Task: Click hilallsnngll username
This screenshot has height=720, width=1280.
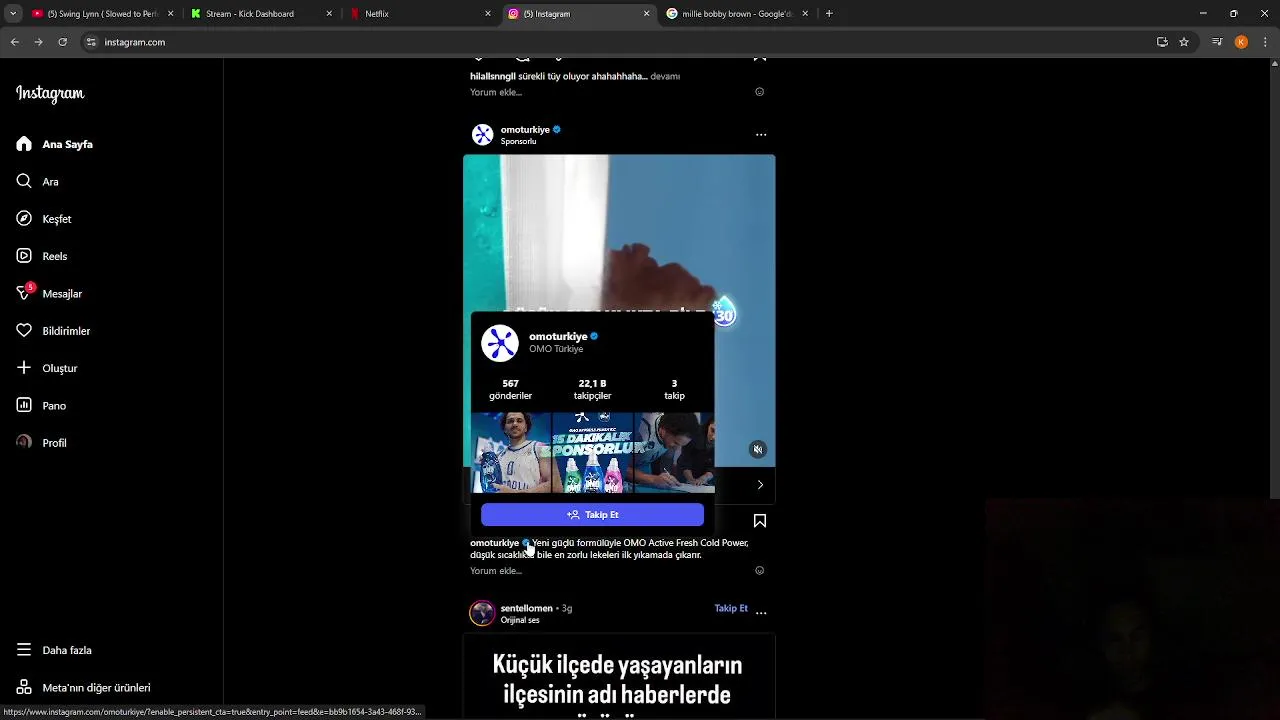Action: click(493, 76)
